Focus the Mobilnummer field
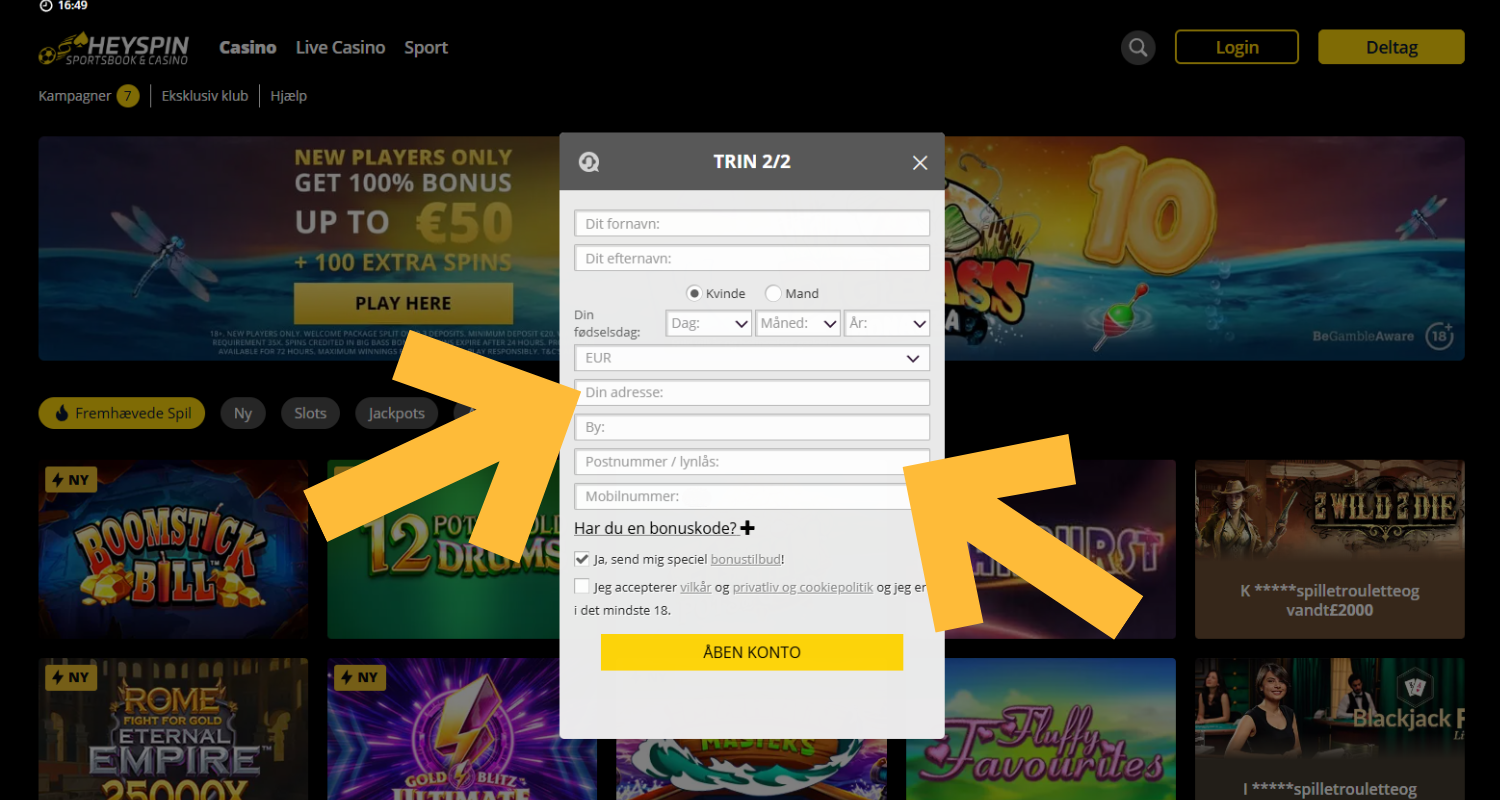 [x=752, y=496]
